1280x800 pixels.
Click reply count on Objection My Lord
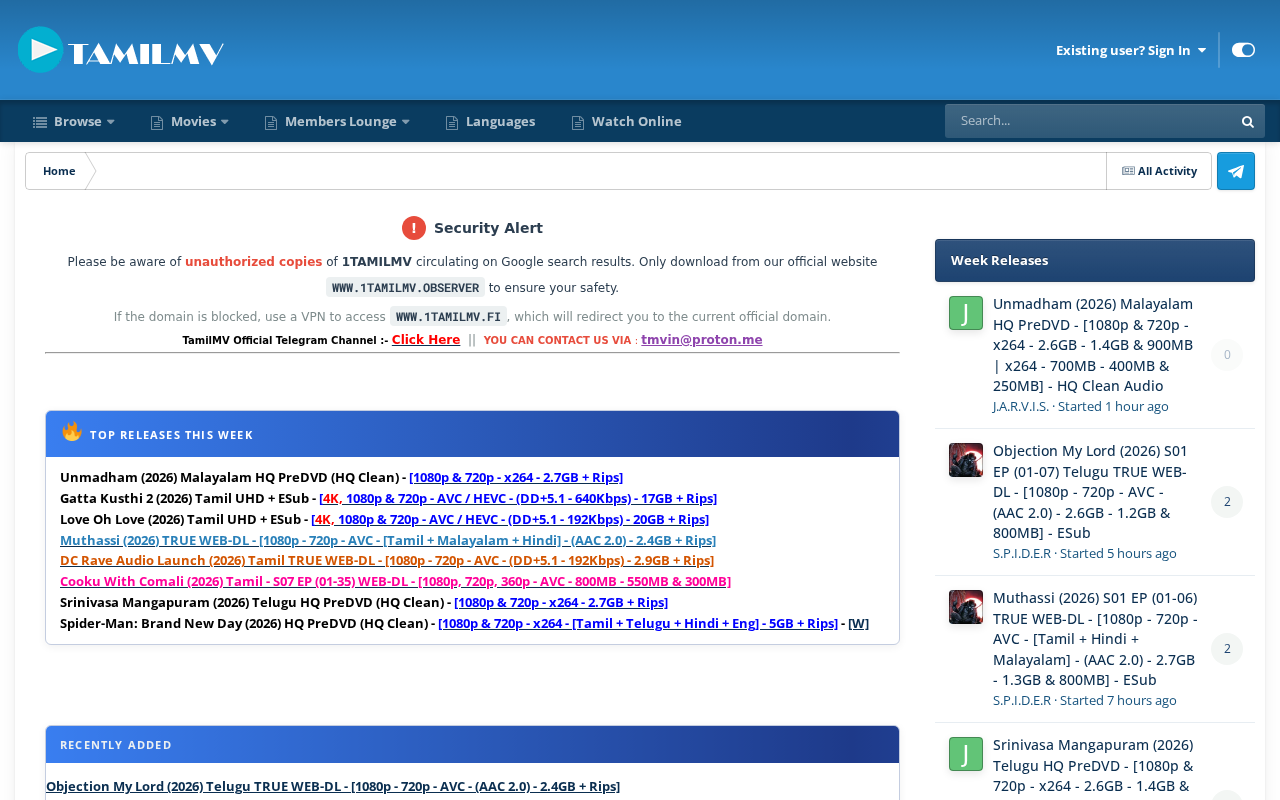click(1227, 502)
